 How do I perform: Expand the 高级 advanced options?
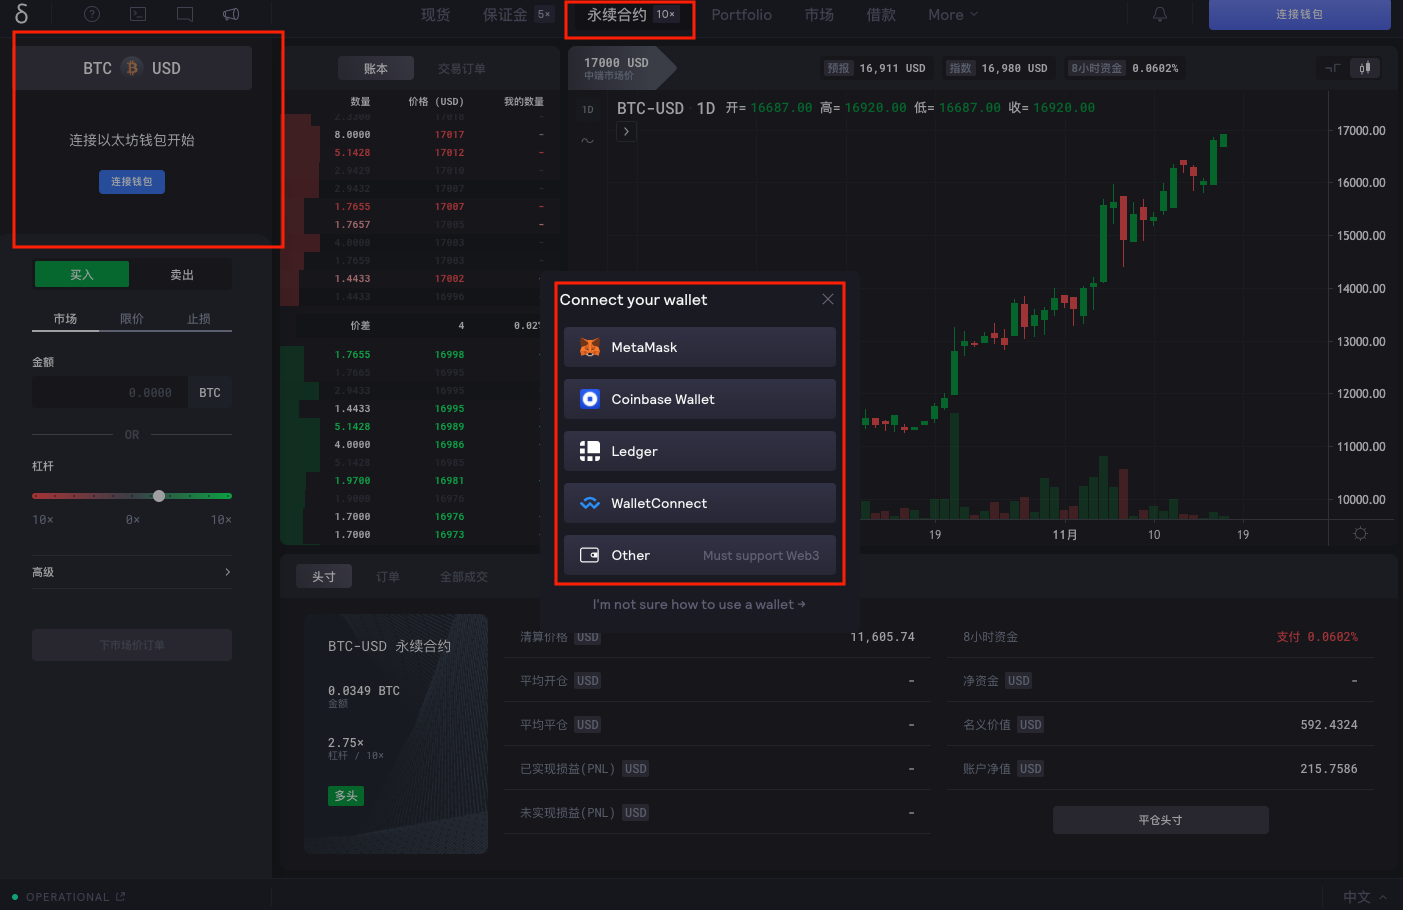pyautogui.click(x=132, y=572)
